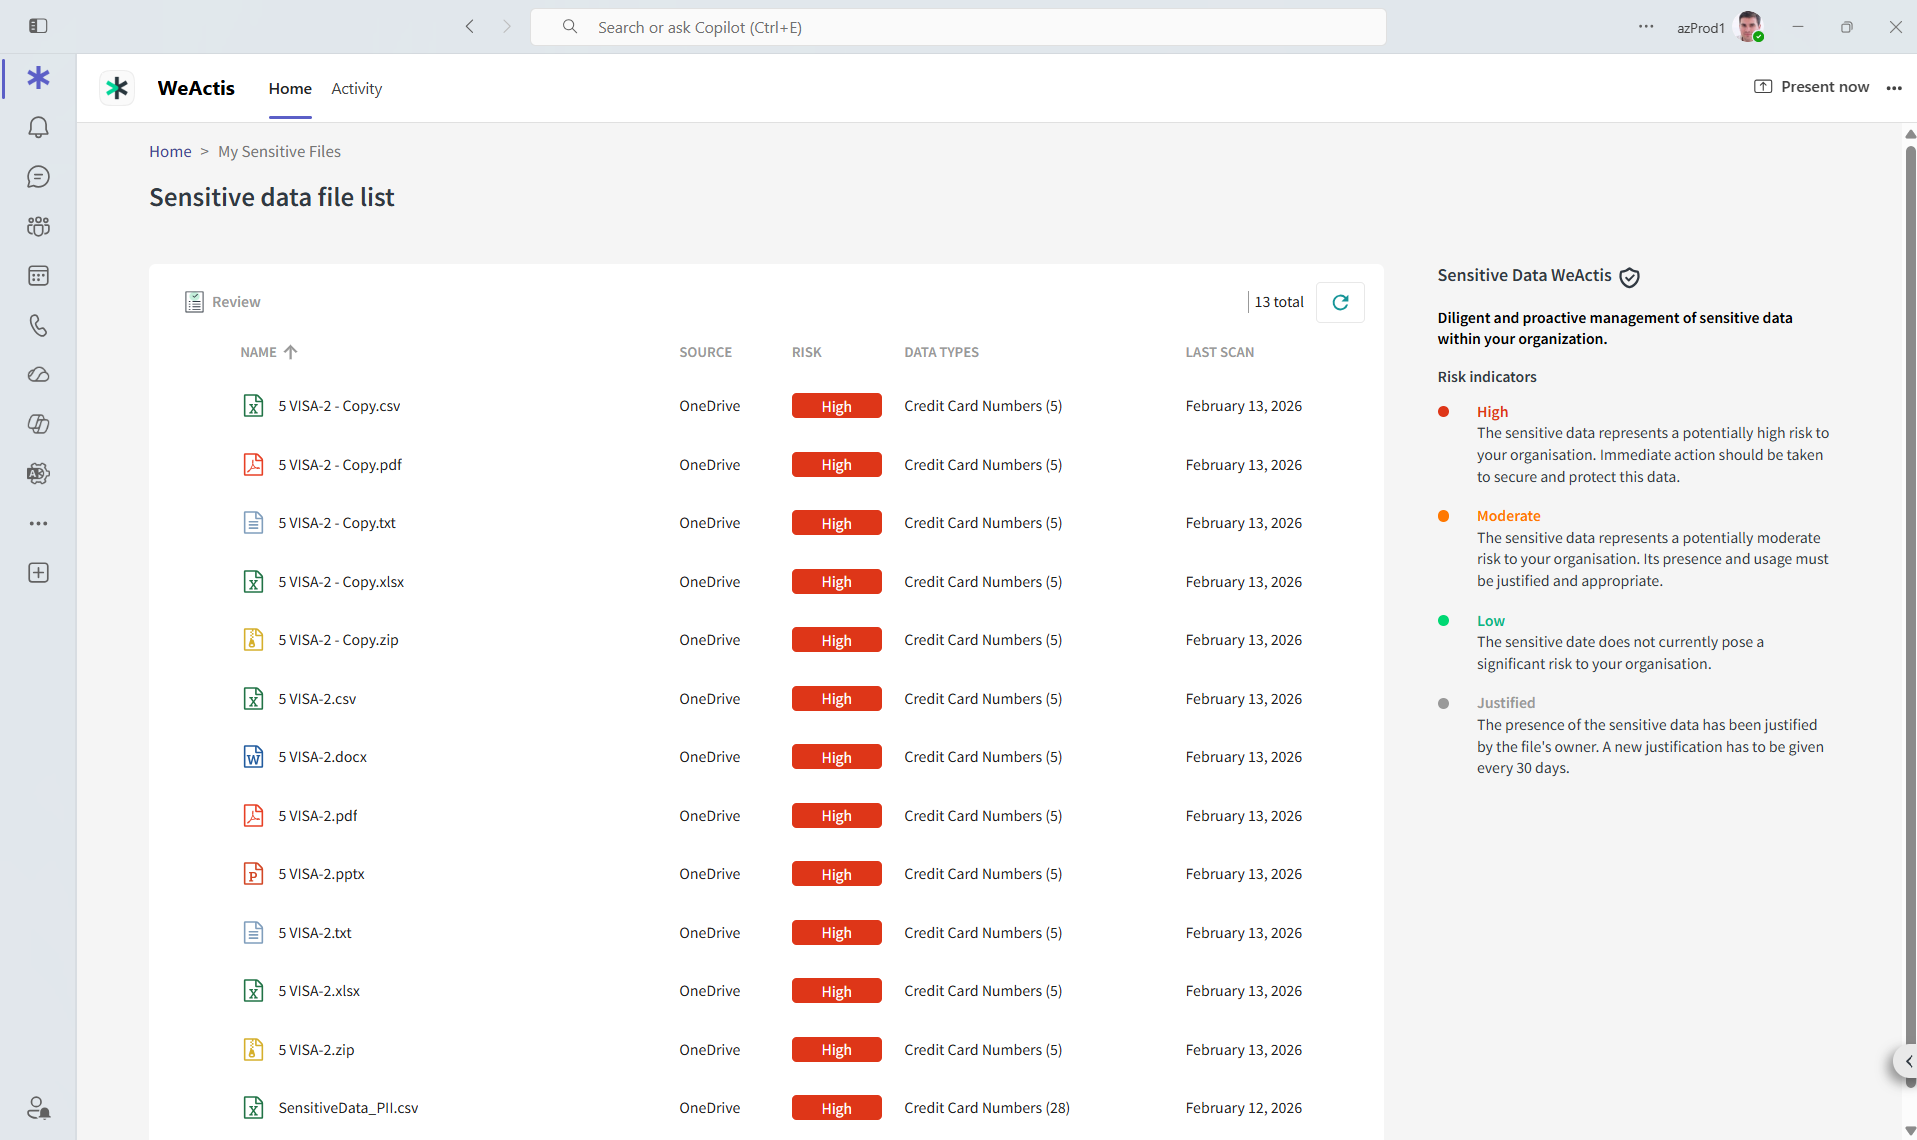Expand the side panel chevron at the bottom right
The height and width of the screenshot is (1140, 1917).
point(1907,1062)
